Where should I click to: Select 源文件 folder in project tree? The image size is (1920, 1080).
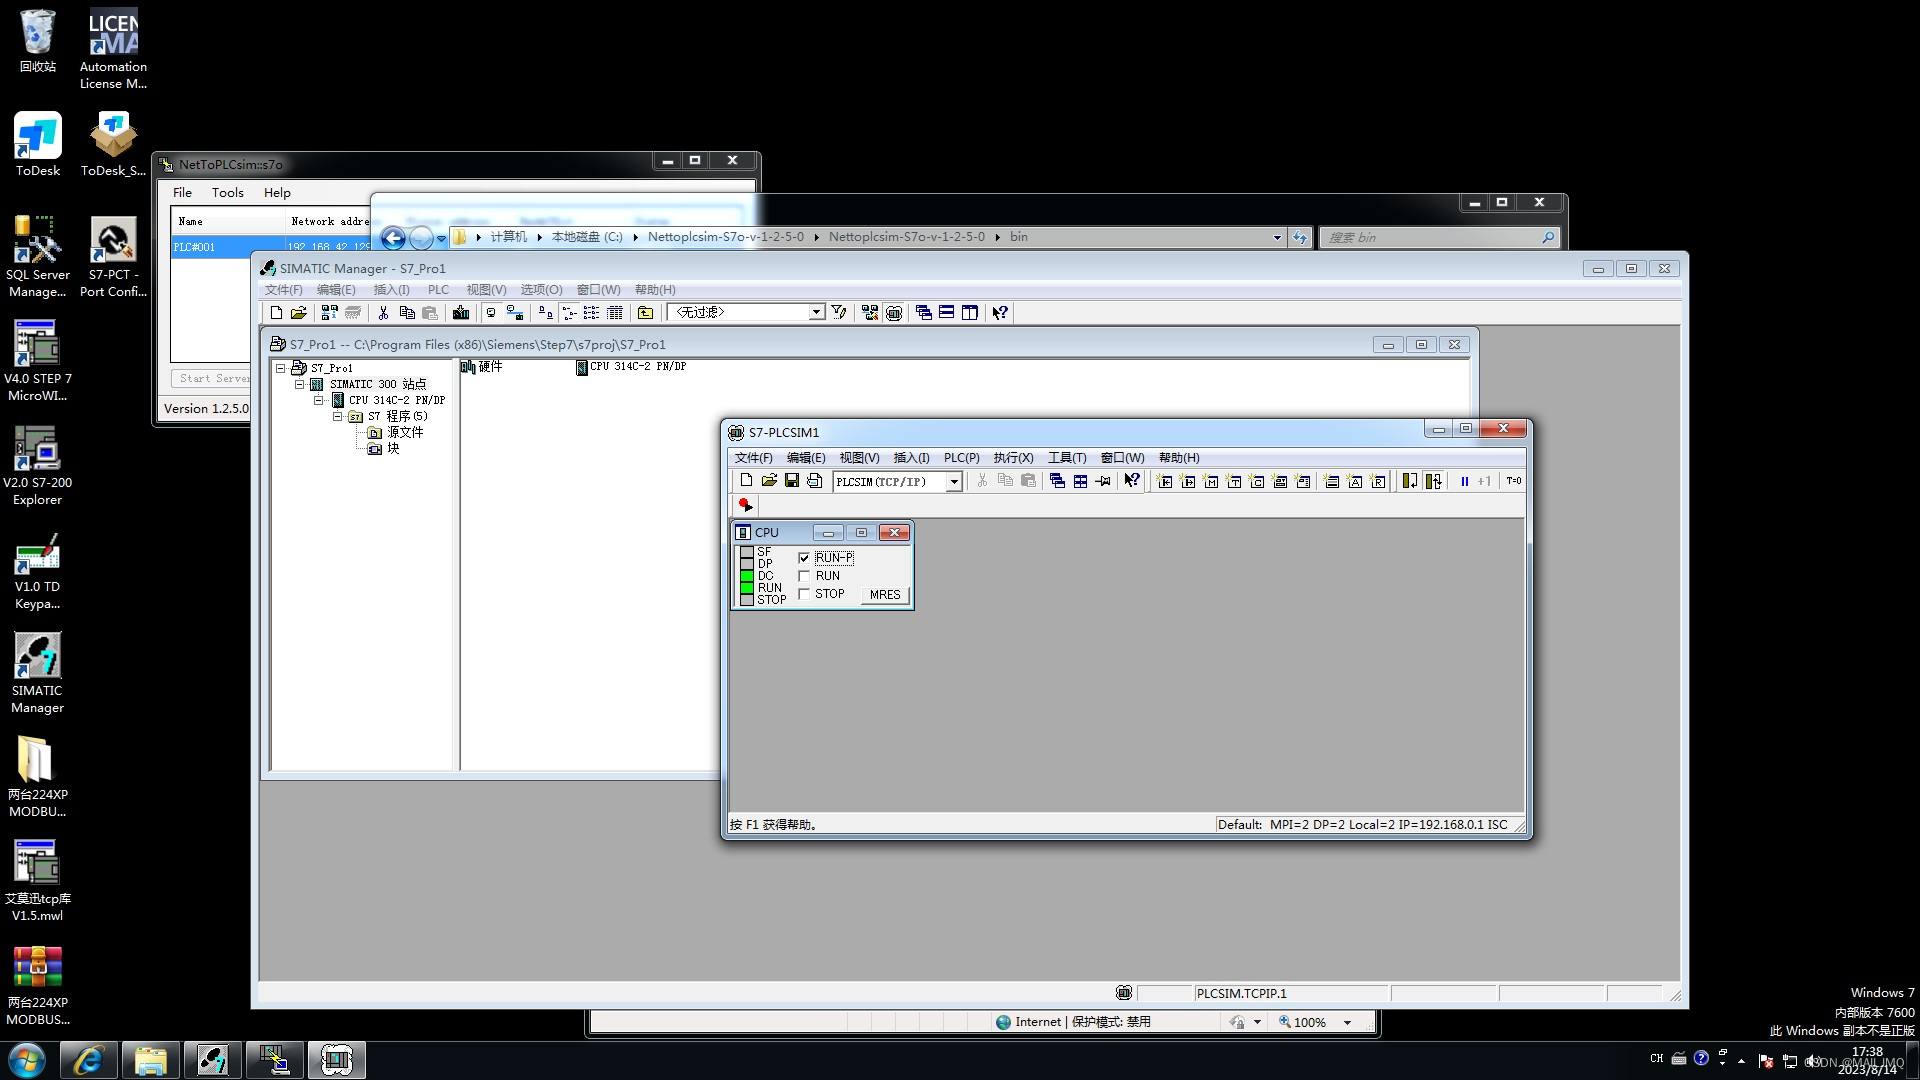point(395,433)
